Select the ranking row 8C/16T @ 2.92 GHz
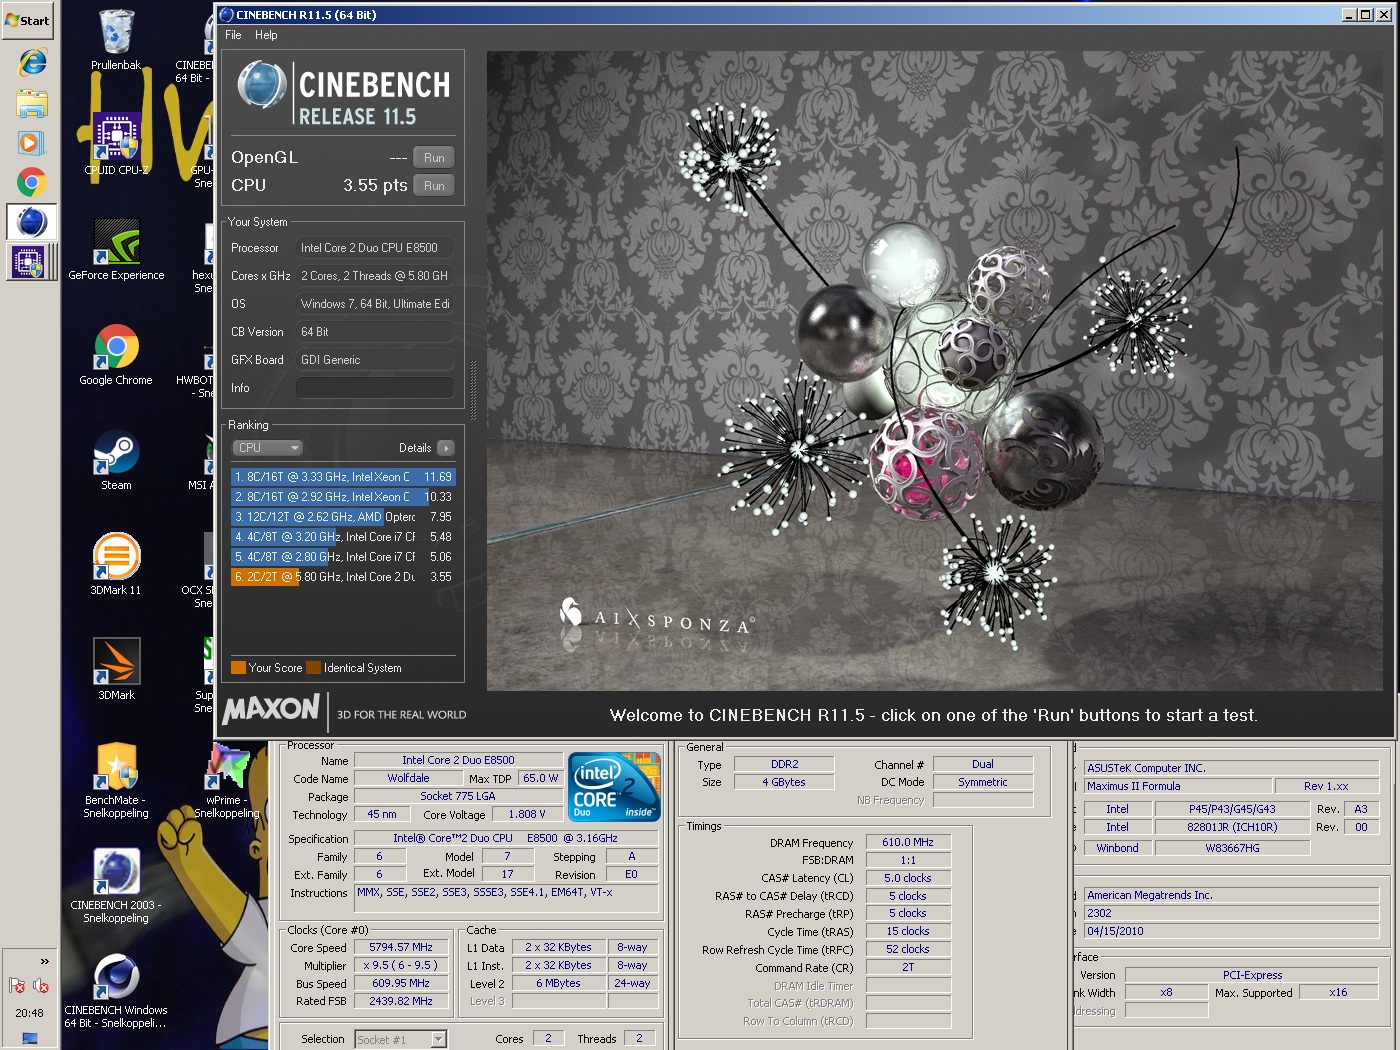The image size is (1400, 1050). (343, 497)
